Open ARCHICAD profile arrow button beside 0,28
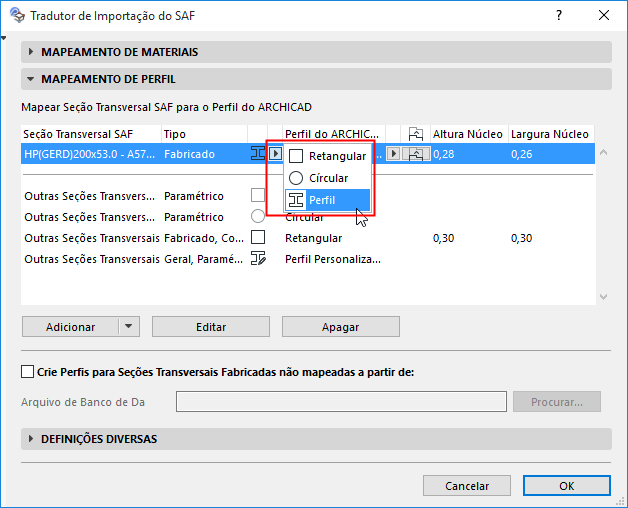628x508 pixels. click(394, 154)
